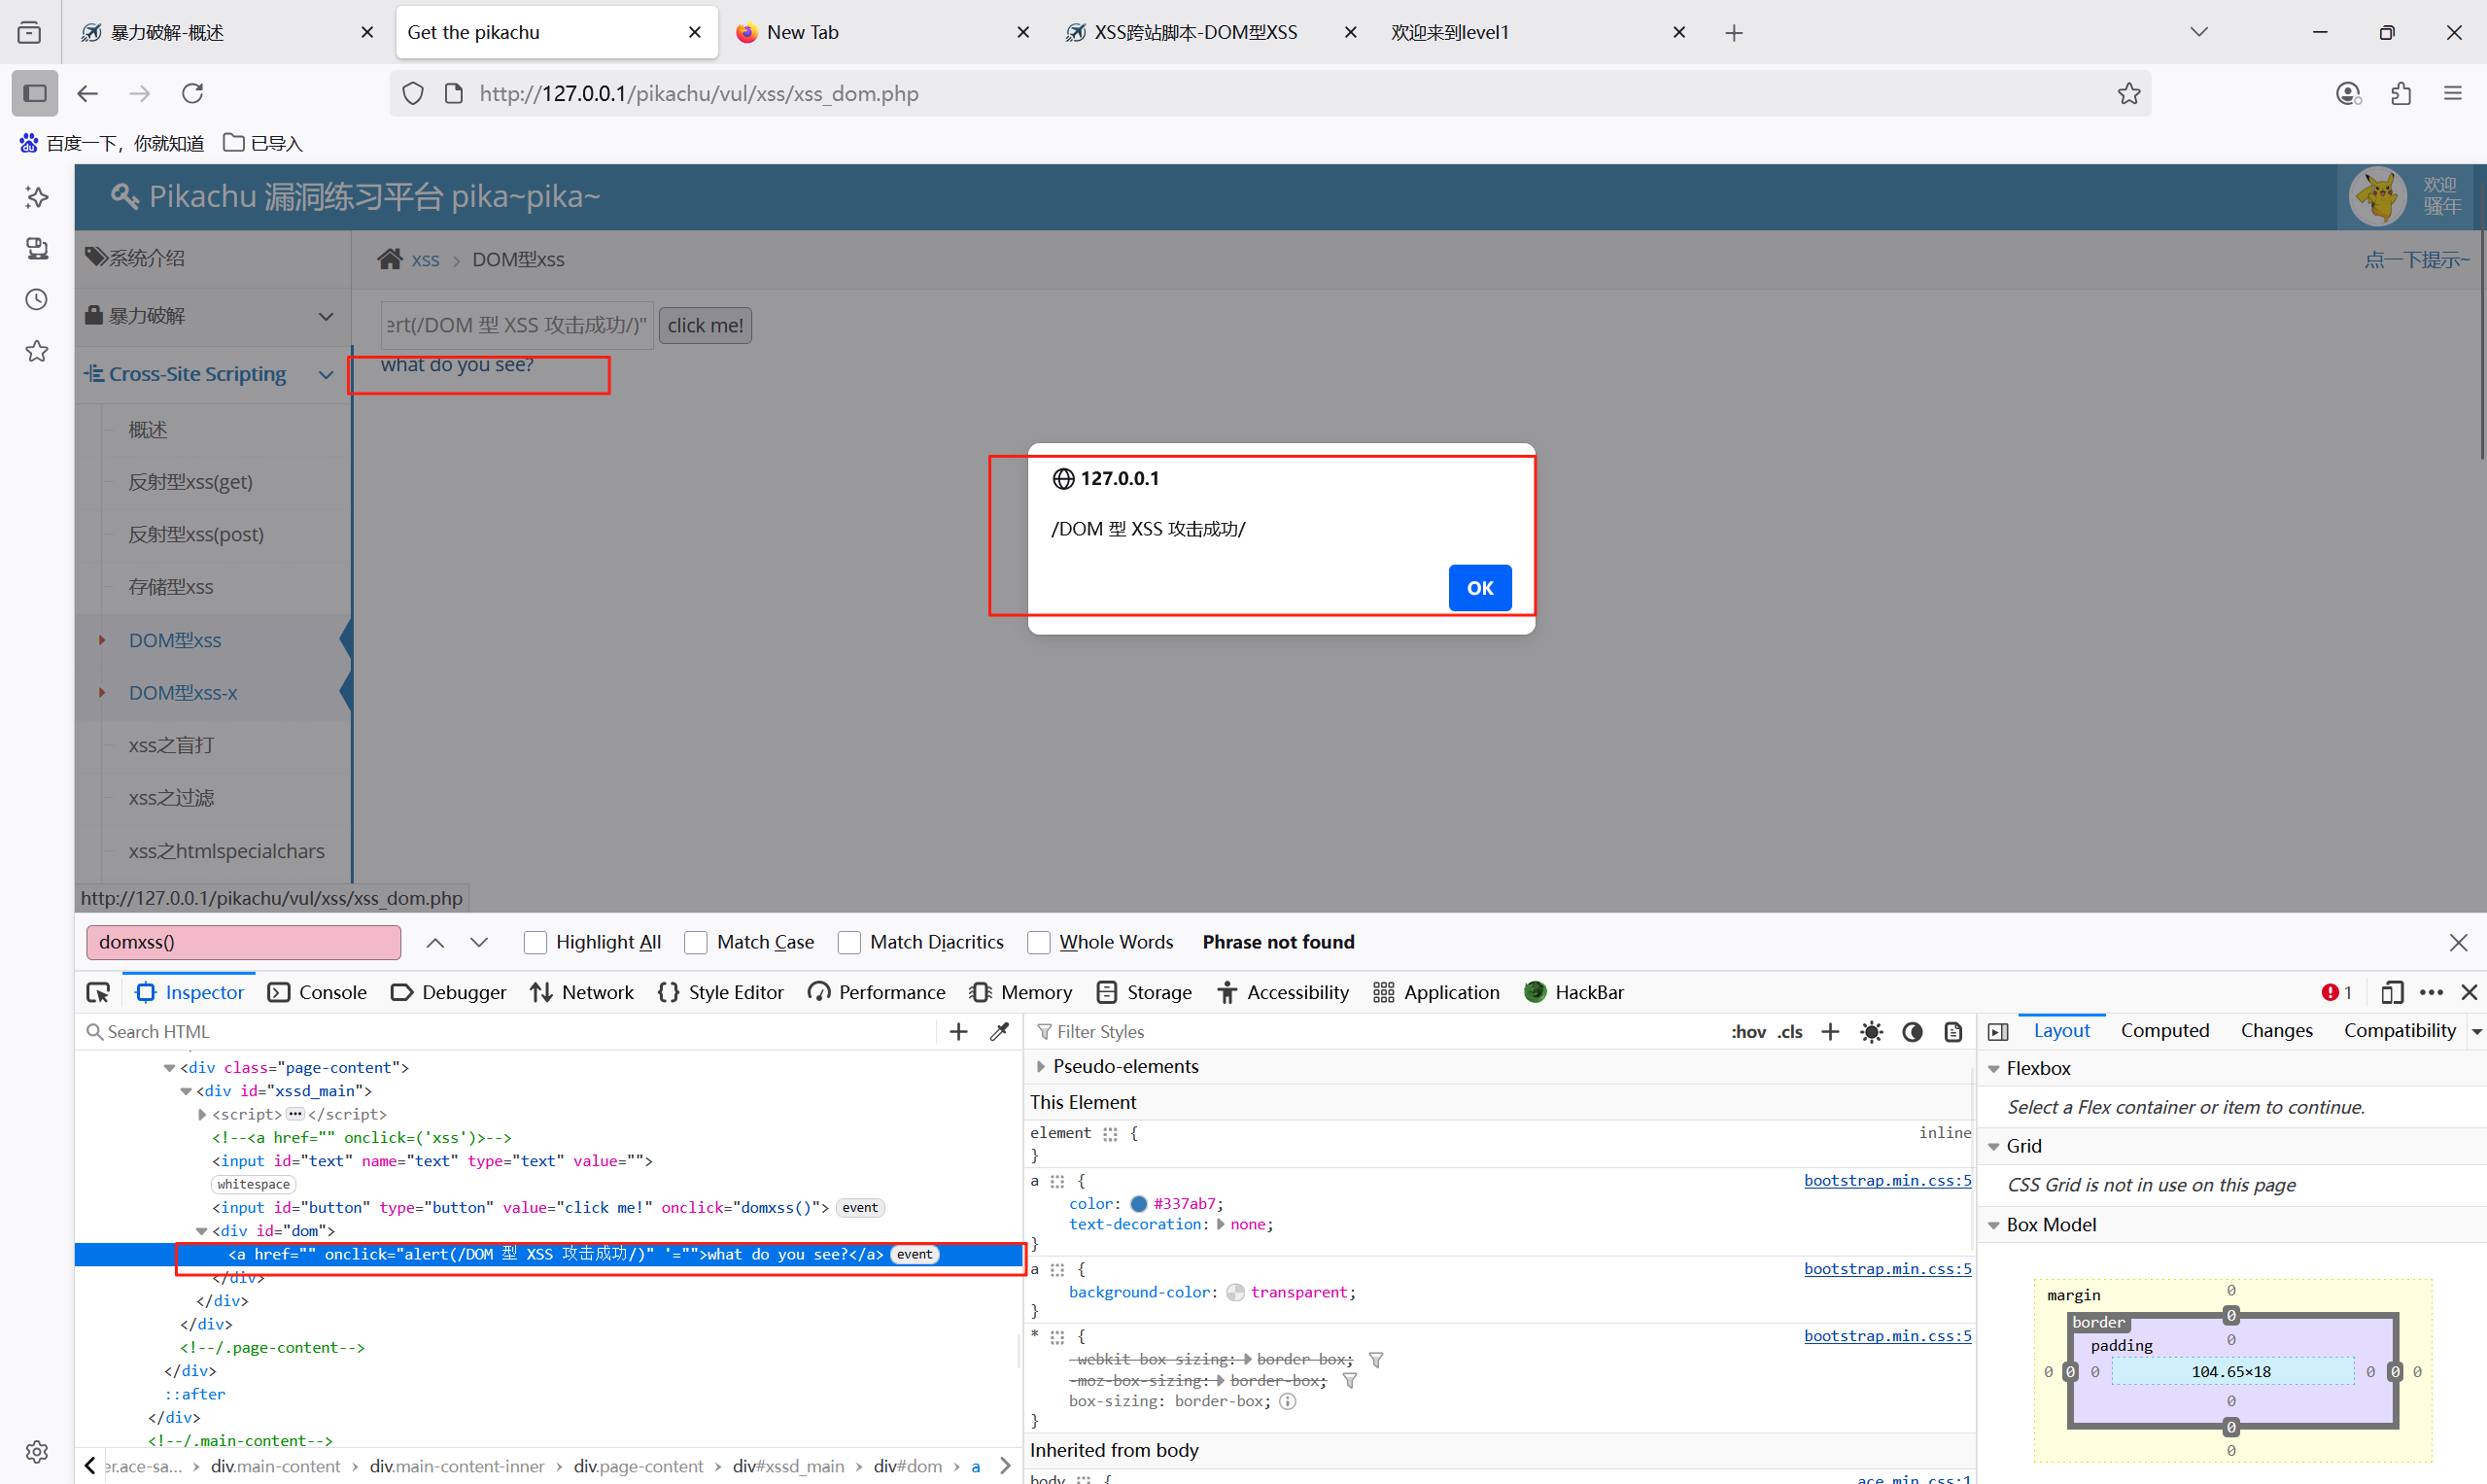
Task: Click the "what do you see?" link
Action: 457,365
